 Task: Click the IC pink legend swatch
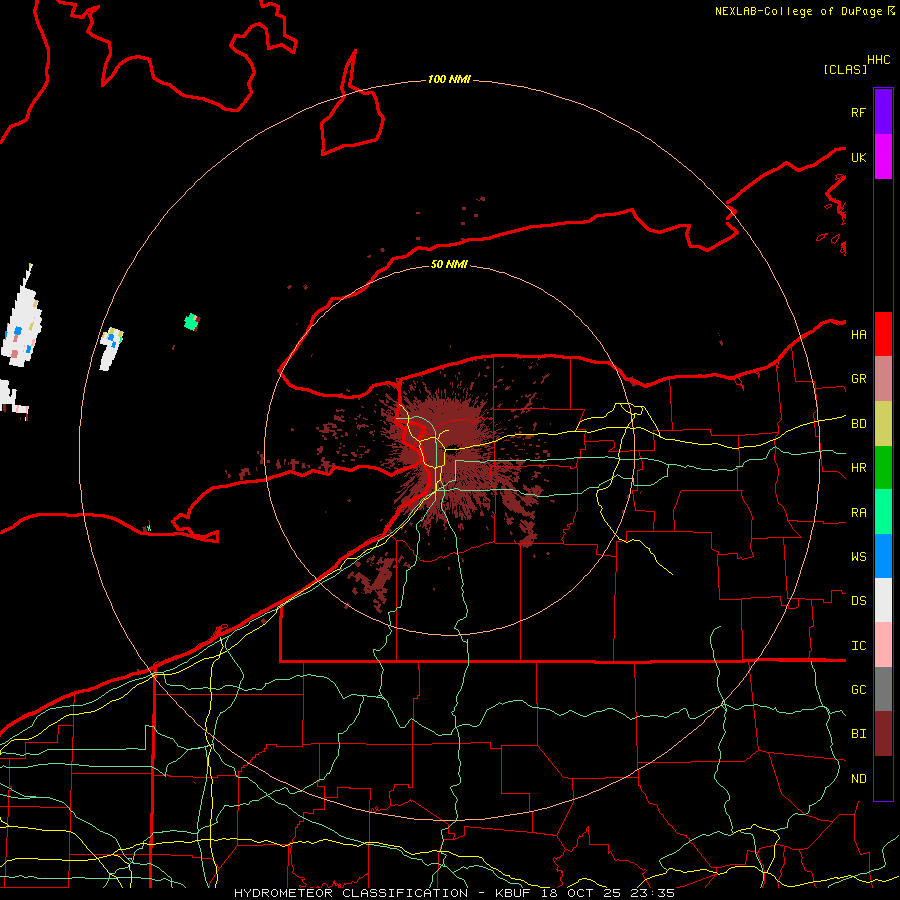pos(883,645)
